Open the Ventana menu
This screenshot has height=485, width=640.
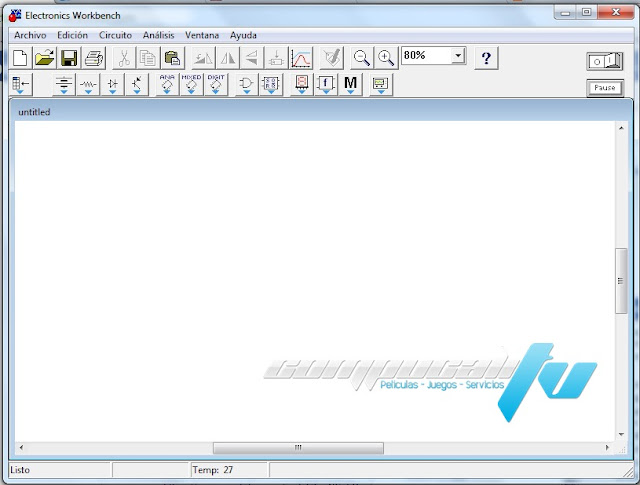[202, 36]
